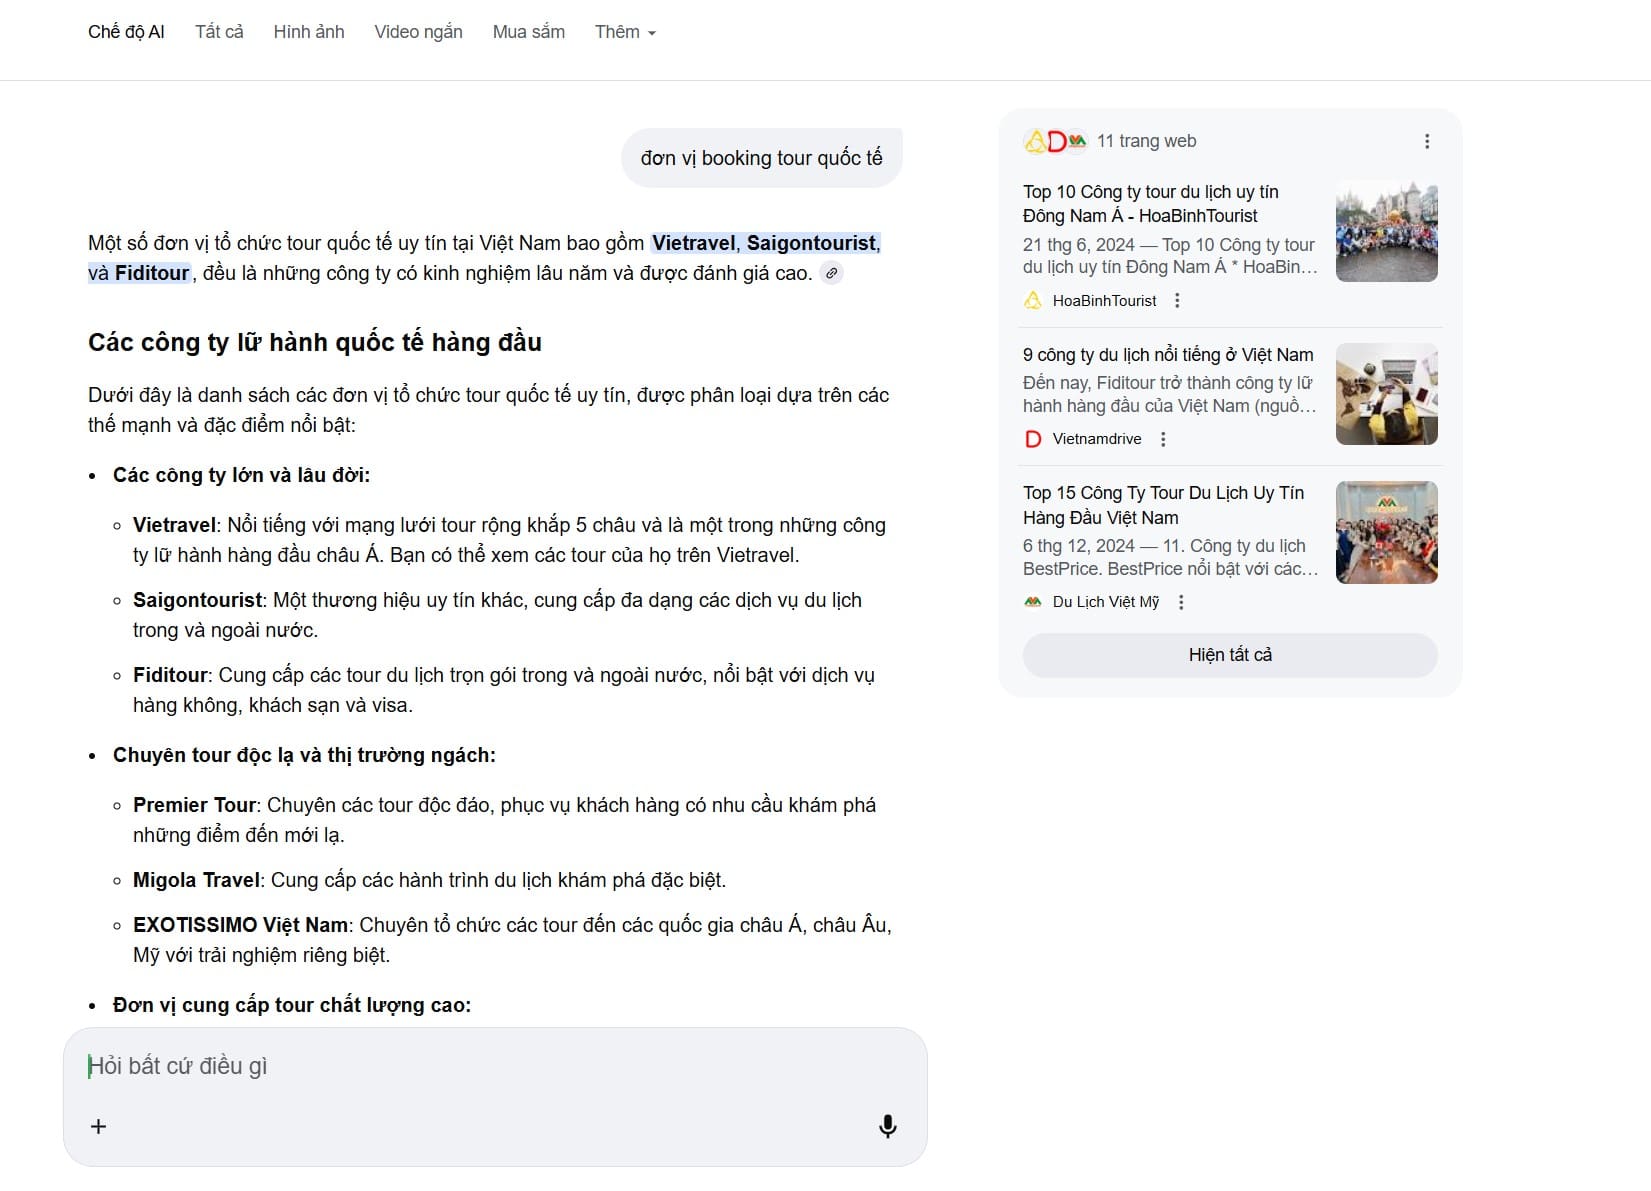Click the plus attachment icon in prompt box
The image size is (1651, 1191).
(98, 1127)
